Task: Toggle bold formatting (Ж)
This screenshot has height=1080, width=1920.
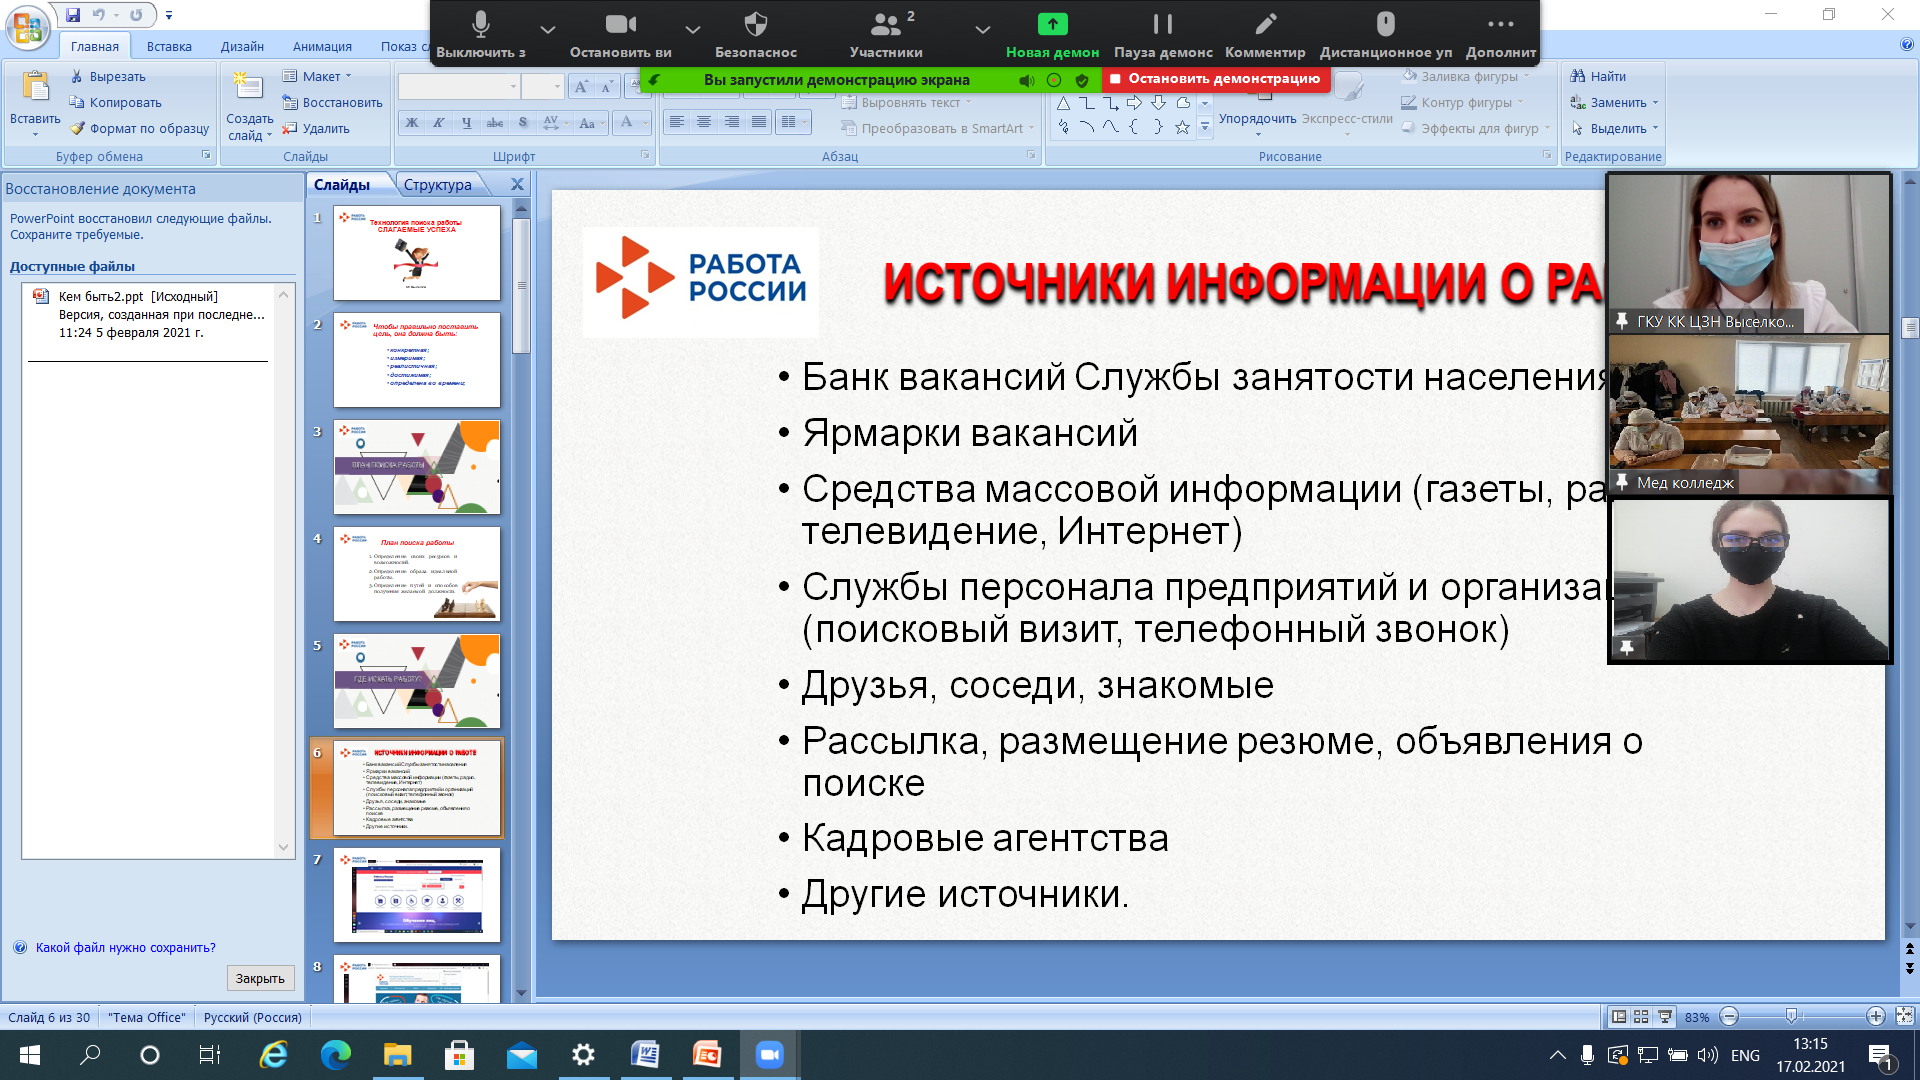Action: pyautogui.click(x=411, y=123)
